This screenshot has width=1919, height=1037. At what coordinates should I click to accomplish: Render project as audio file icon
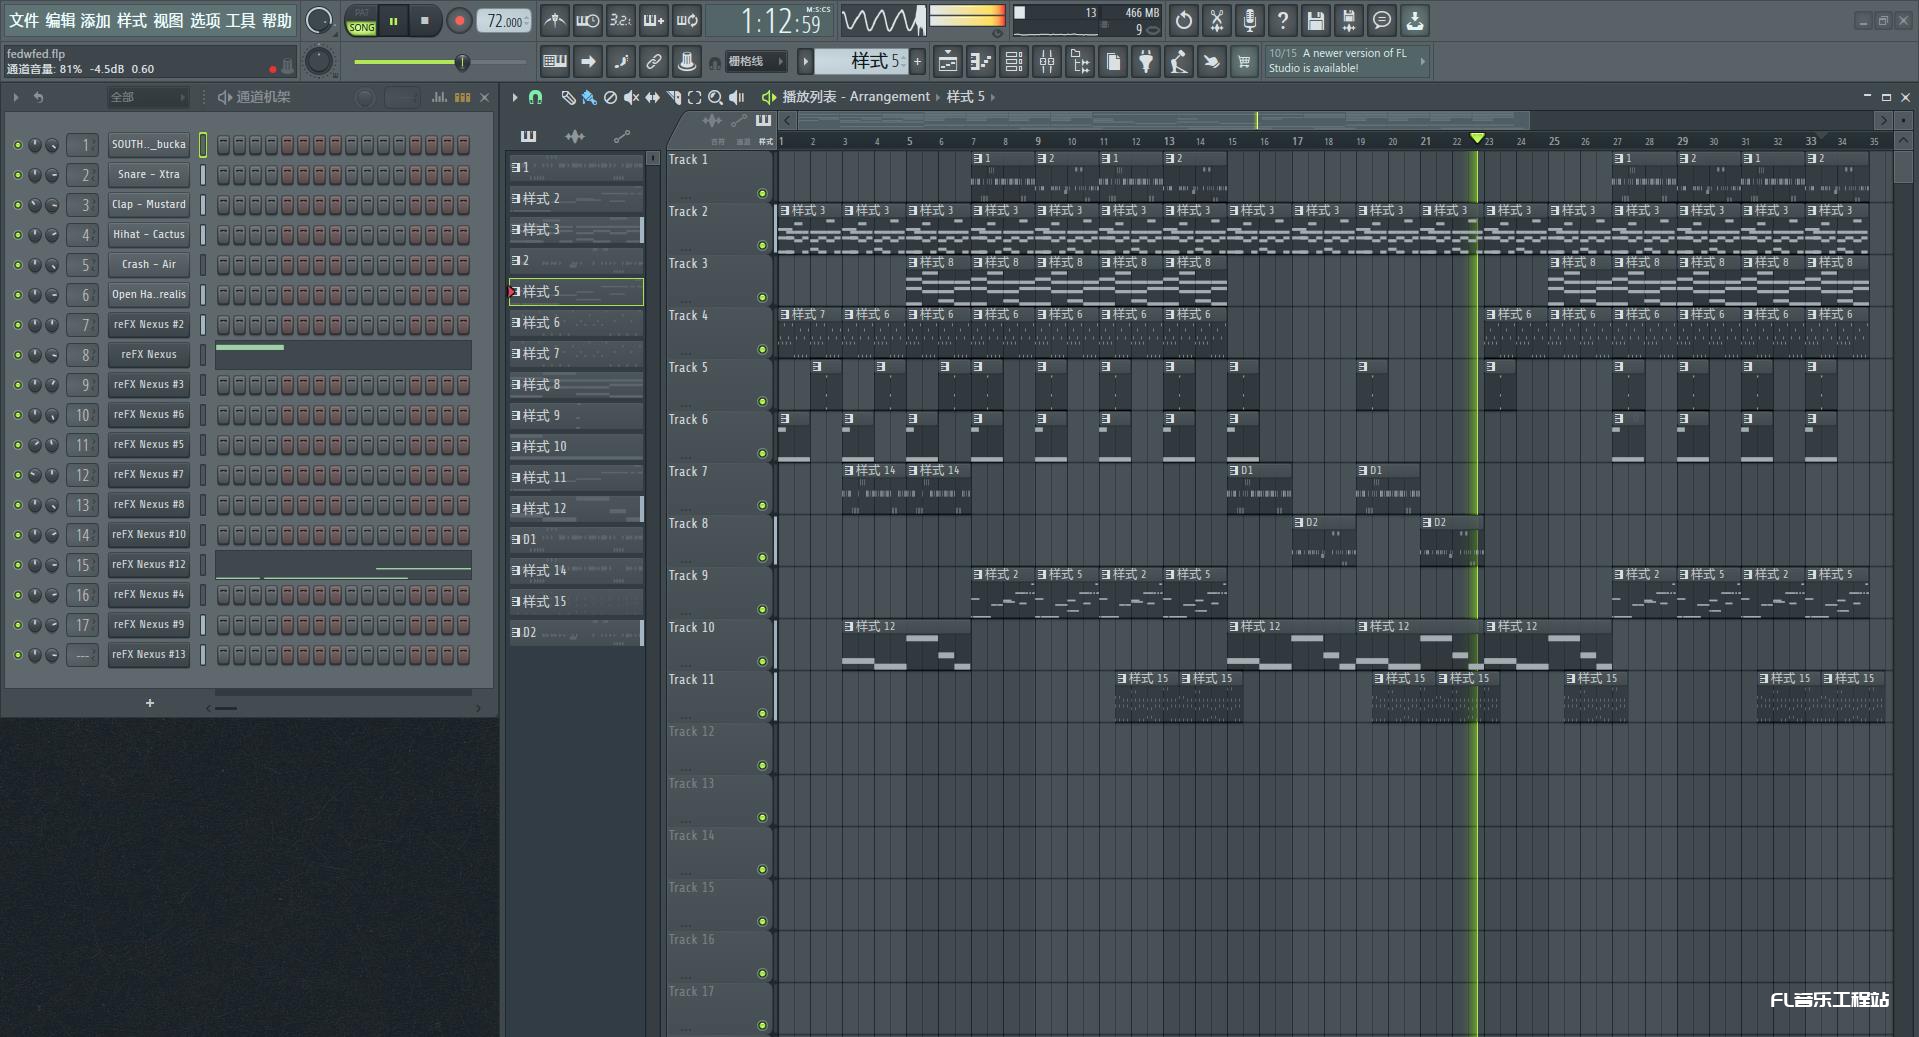(x=1349, y=20)
